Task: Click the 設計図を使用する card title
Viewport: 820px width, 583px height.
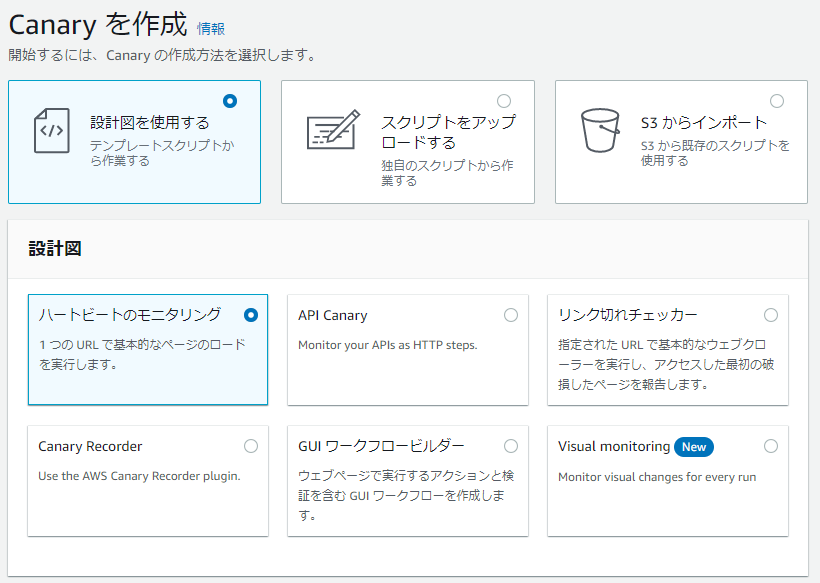Action: 150,122
